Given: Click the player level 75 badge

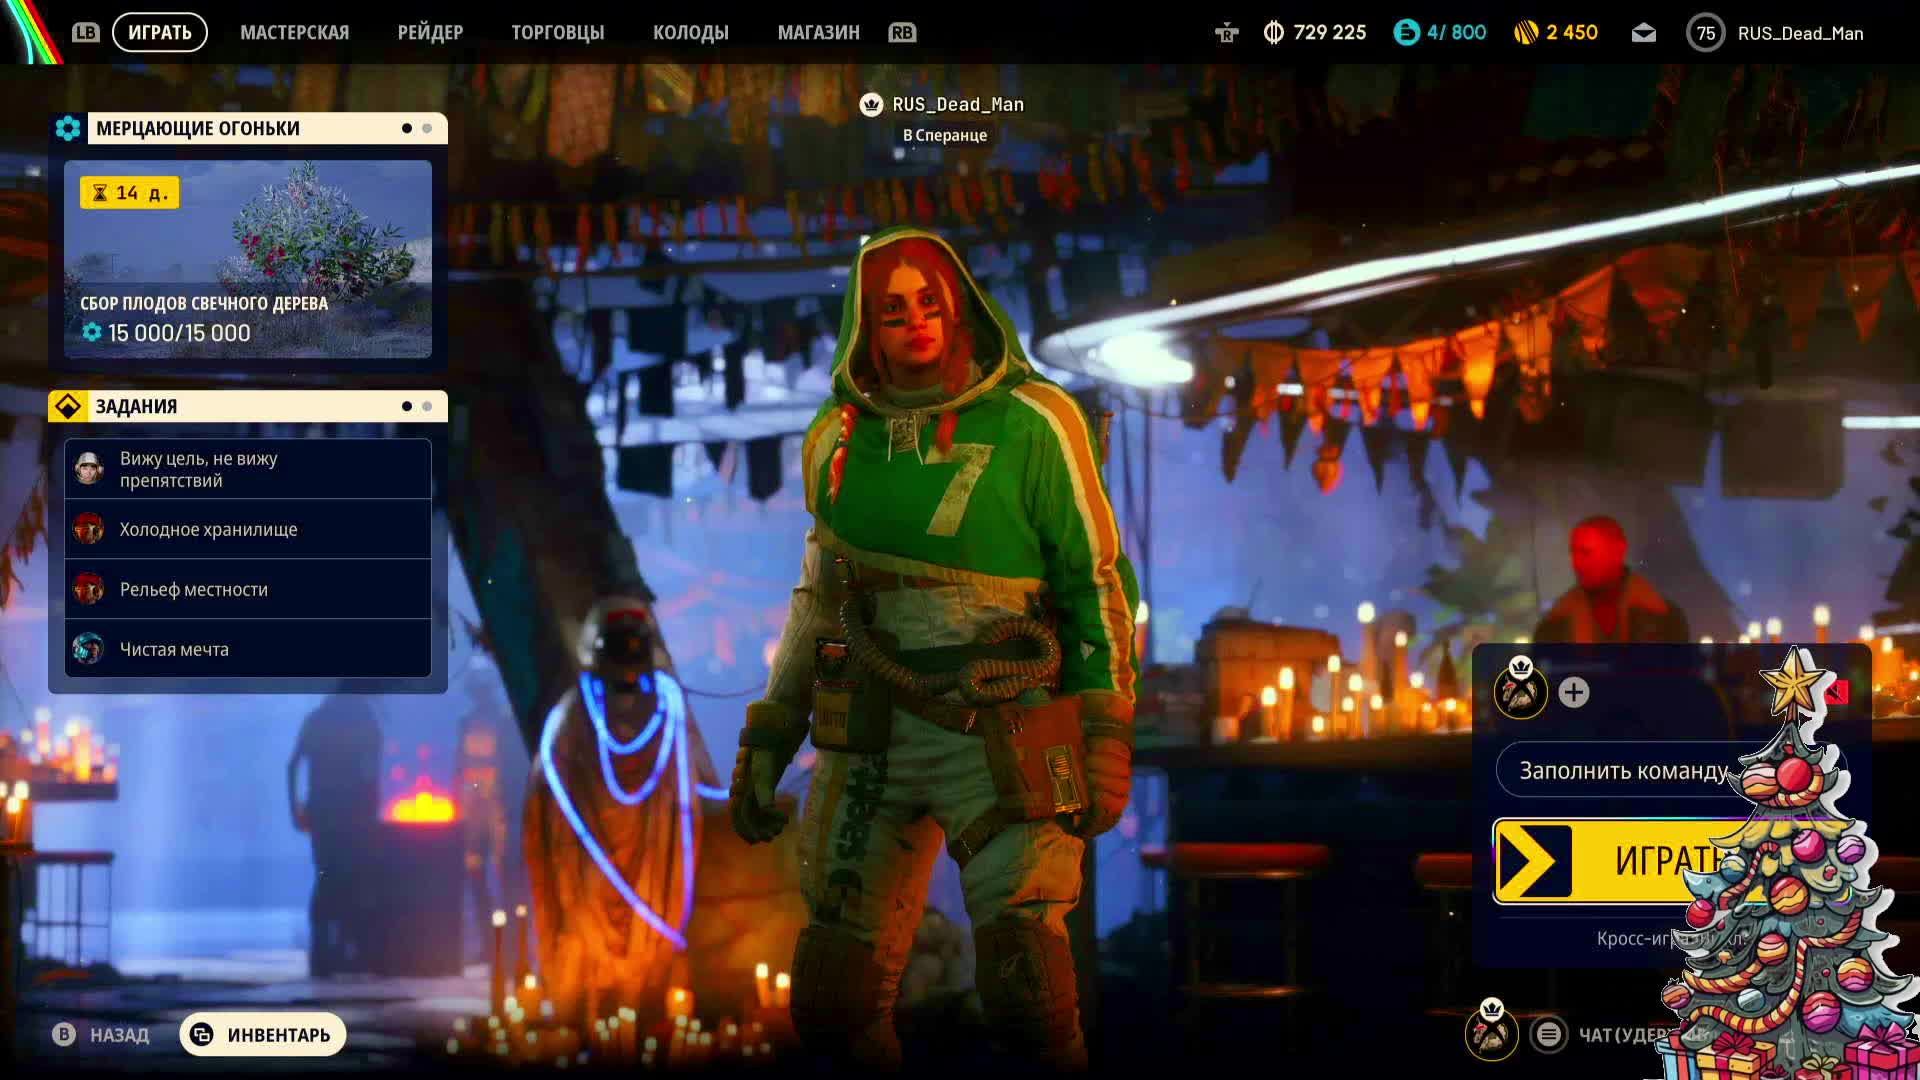Looking at the screenshot, I should point(1705,33).
